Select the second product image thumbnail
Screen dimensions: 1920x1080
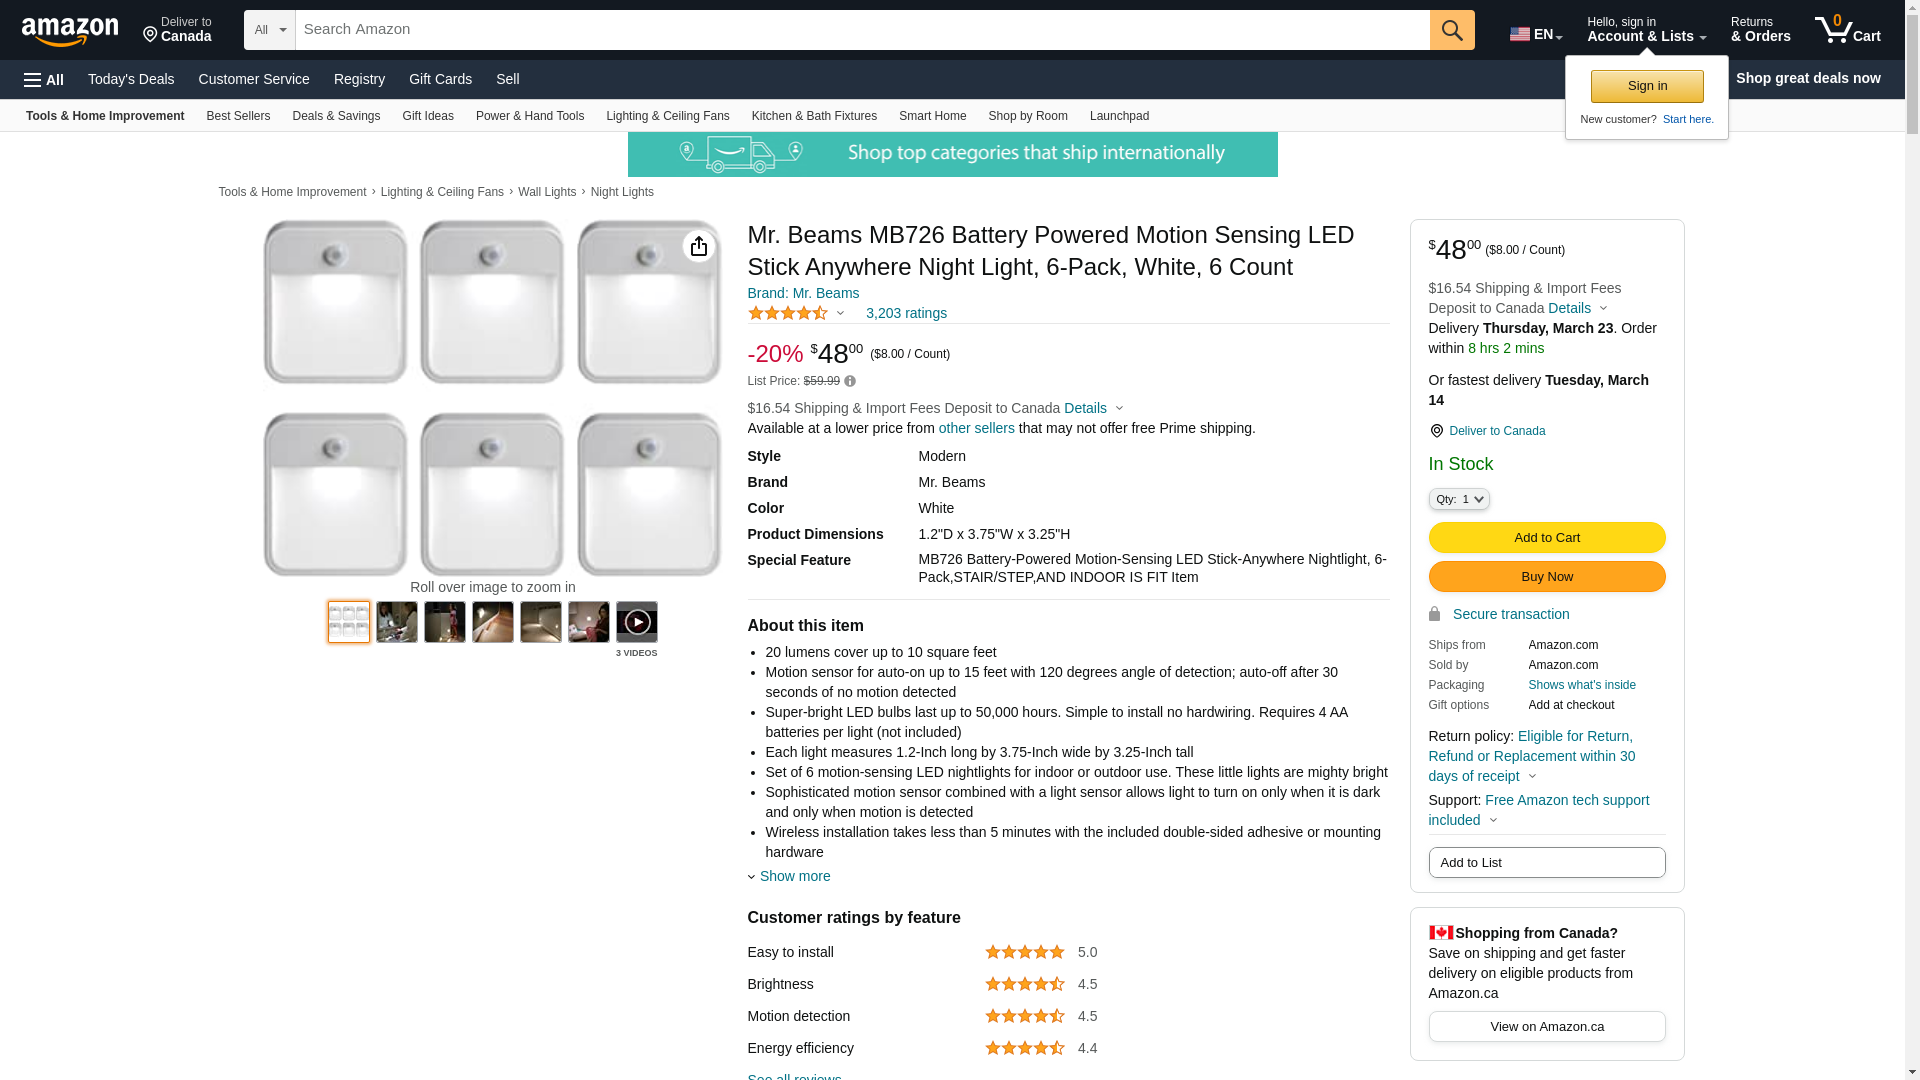[x=397, y=622]
